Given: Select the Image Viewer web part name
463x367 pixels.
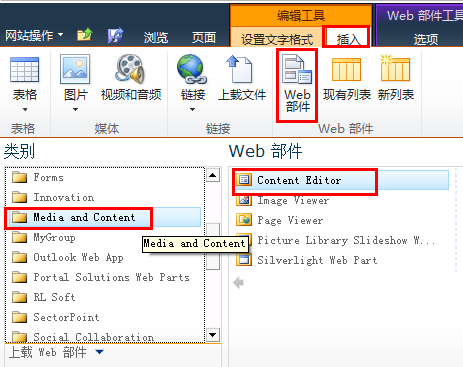Looking at the screenshot, I should click(293, 200).
